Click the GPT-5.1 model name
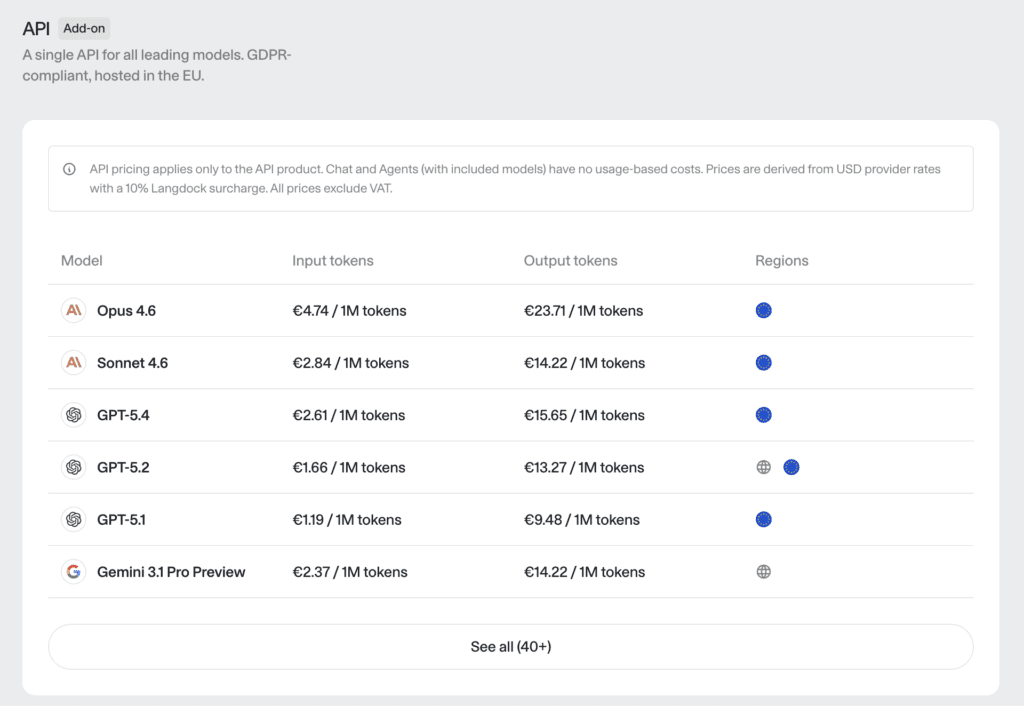This screenshot has width=1024, height=706. (x=121, y=520)
